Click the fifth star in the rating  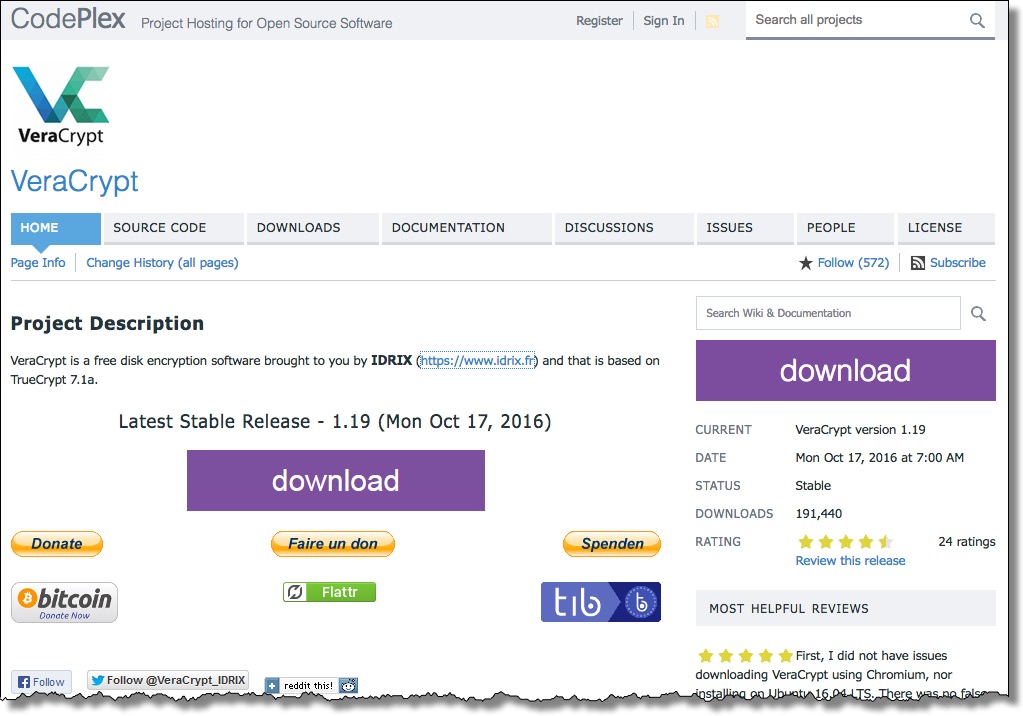click(886, 541)
